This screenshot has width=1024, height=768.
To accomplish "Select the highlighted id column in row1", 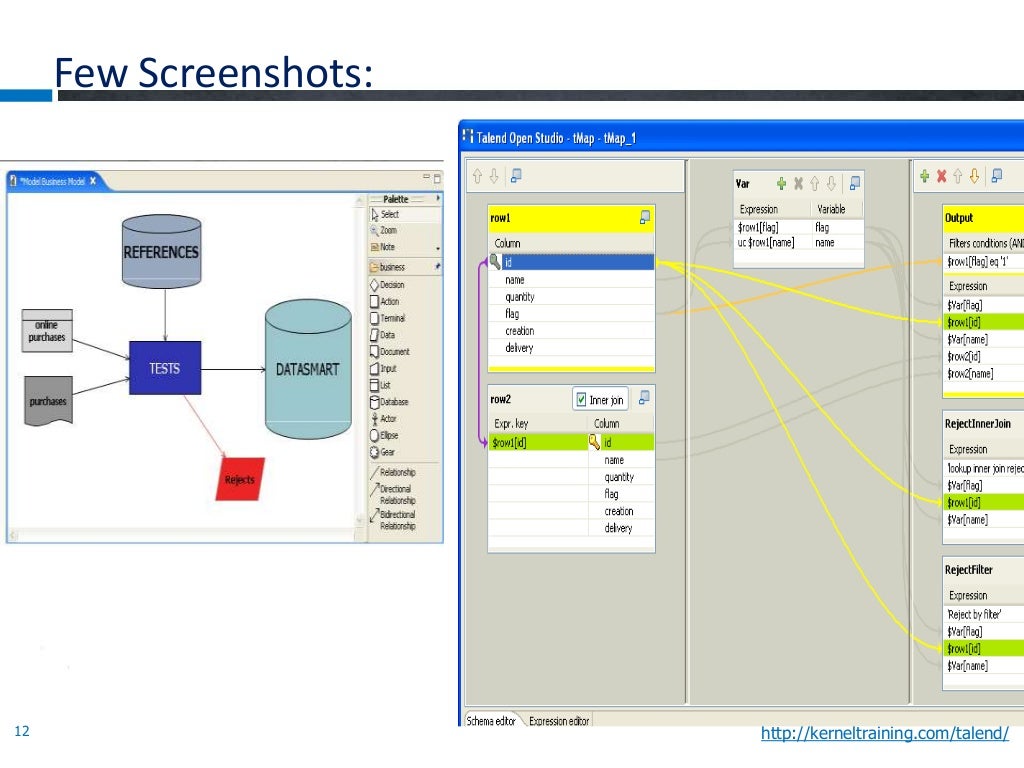I will (571, 263).
